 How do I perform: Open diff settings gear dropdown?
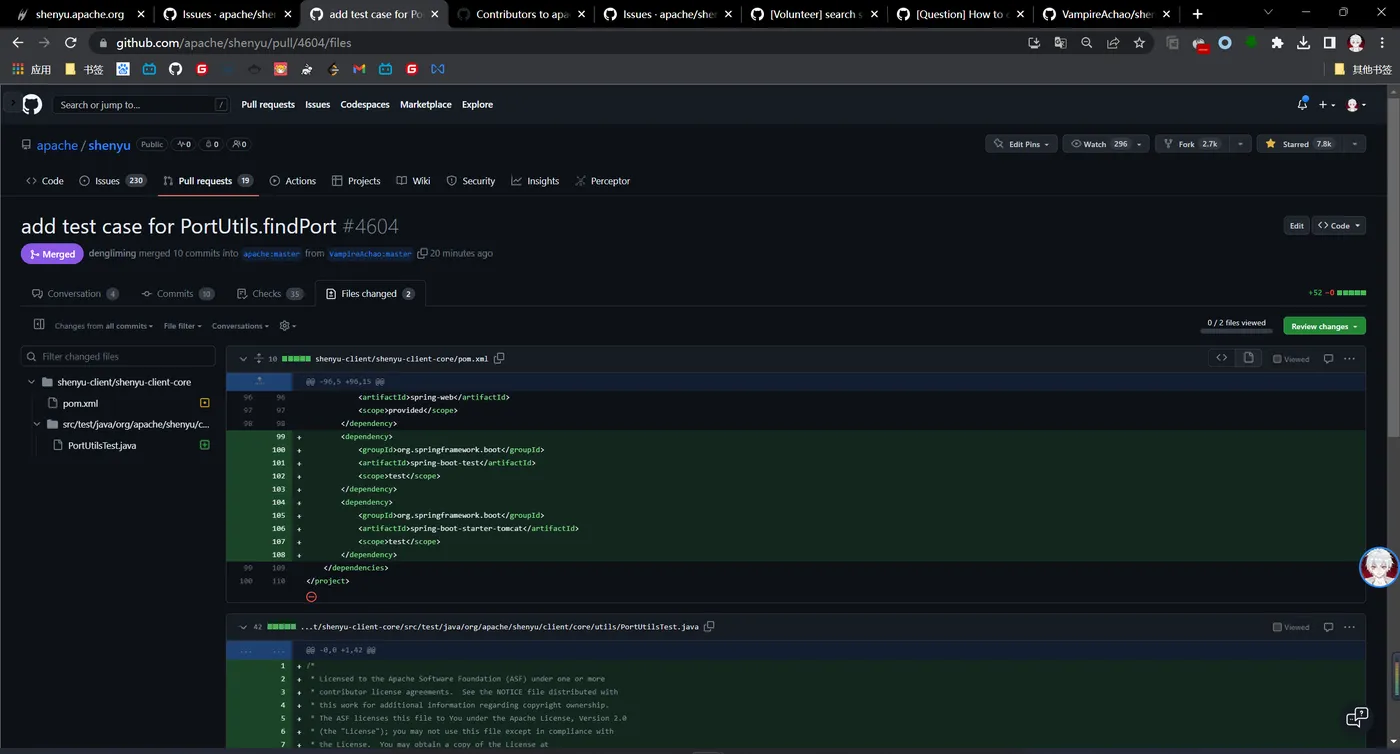pyautogui.click(x=287, y=326)
